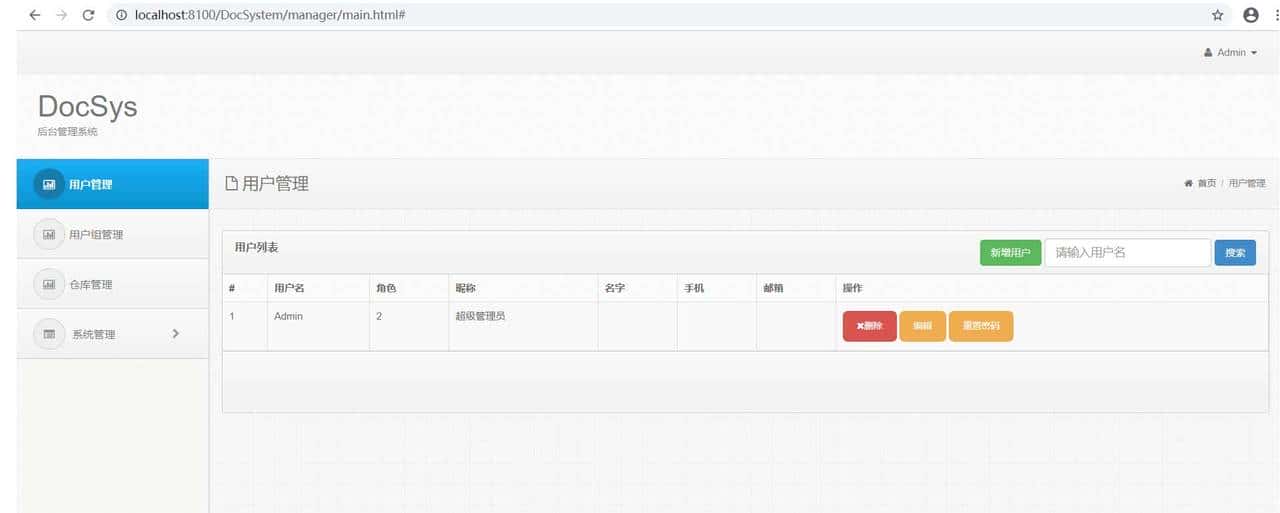Click the 用户管理 sidebar round icon
Image resolution: width=1280 pixels, height=513 pixels.
49,184
